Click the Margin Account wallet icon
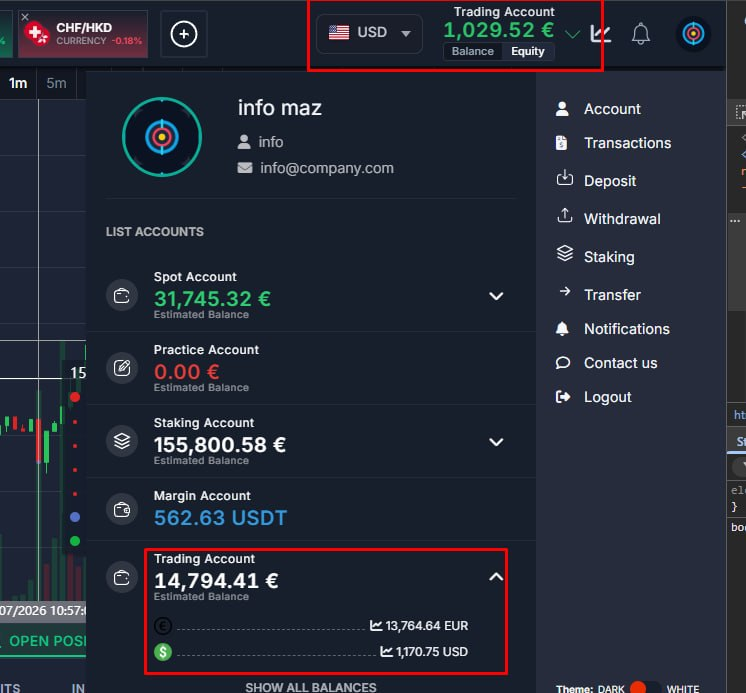This screenshot has width=746, height=693. 122,509
